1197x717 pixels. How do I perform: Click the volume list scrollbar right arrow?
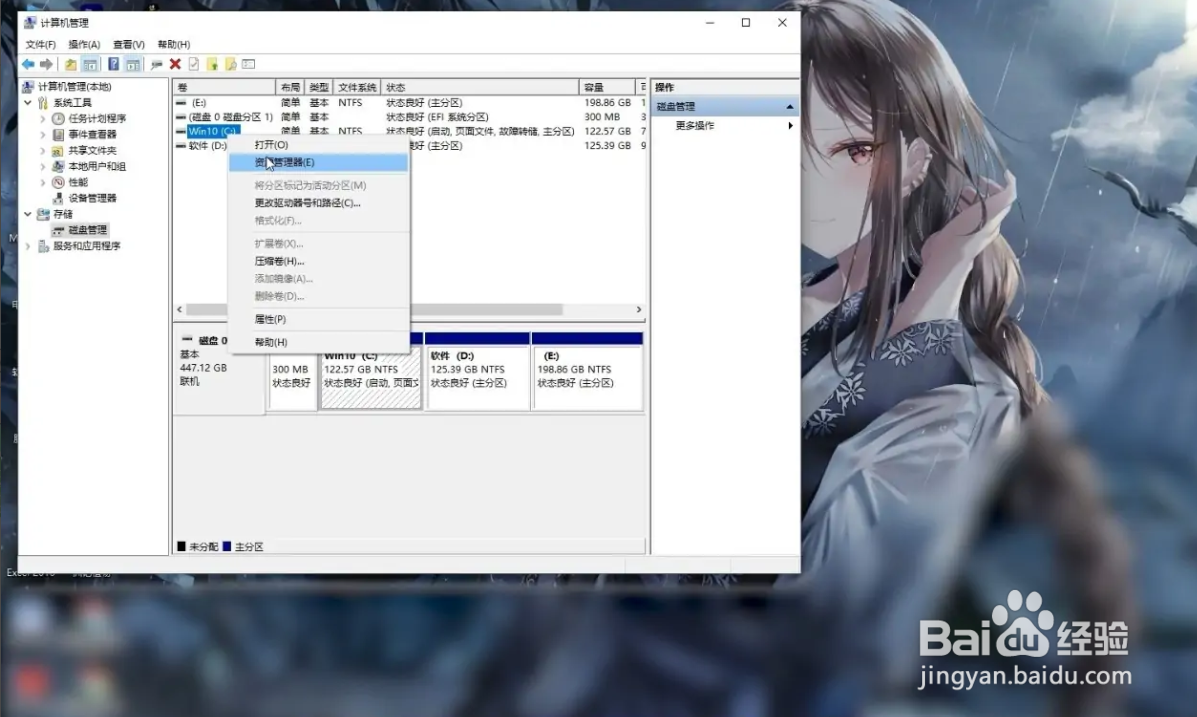pos(639,309)
